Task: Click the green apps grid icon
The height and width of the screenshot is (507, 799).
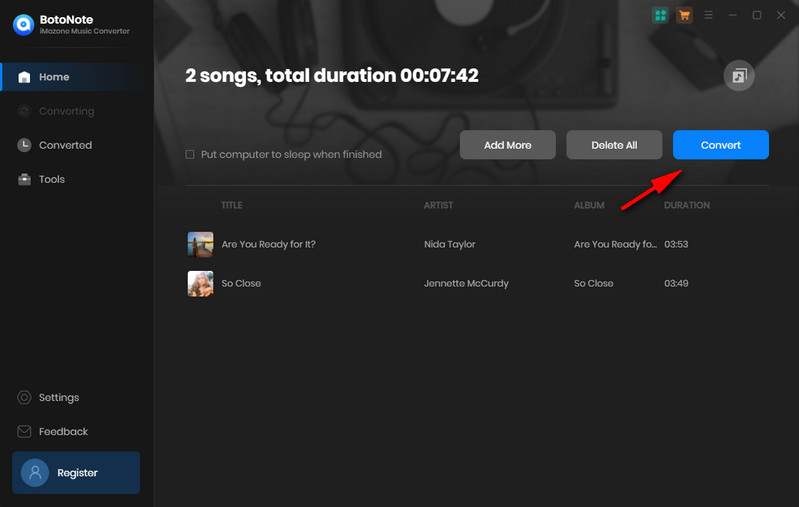Action: [x=660, y=15]
